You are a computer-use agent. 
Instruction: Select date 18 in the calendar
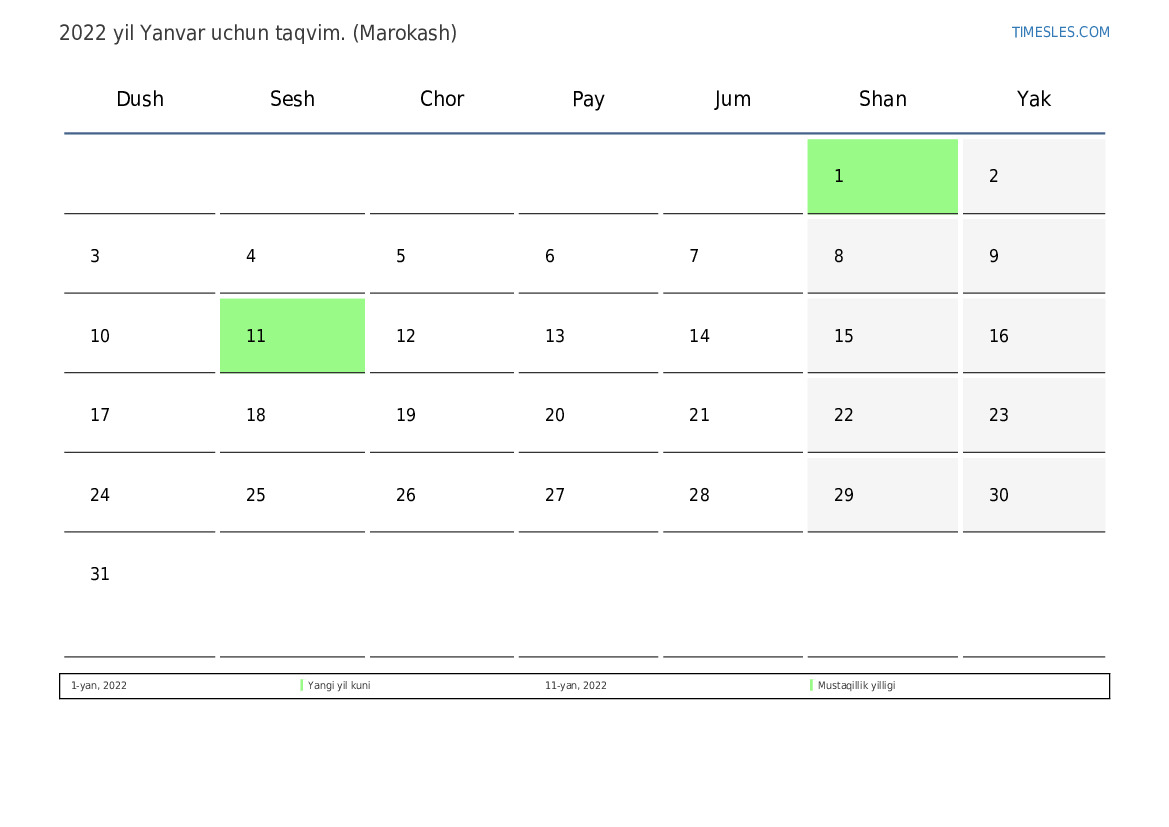click(292, 415)
